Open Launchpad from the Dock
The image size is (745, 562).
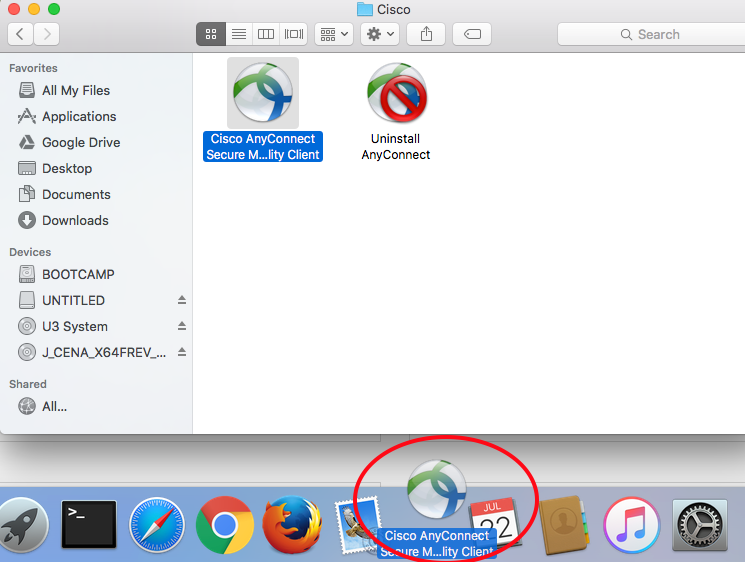coord(21,525)
